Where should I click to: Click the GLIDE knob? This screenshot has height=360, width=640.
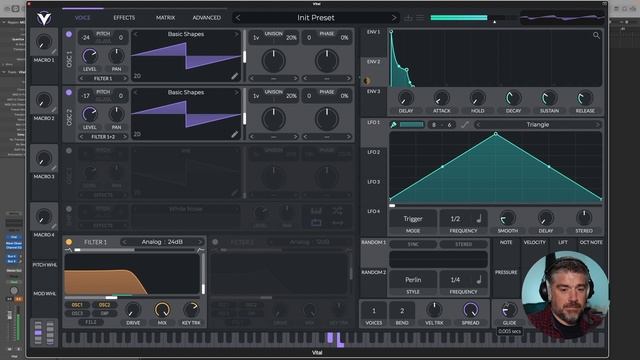pyautogui.click(x=509, y=310)
